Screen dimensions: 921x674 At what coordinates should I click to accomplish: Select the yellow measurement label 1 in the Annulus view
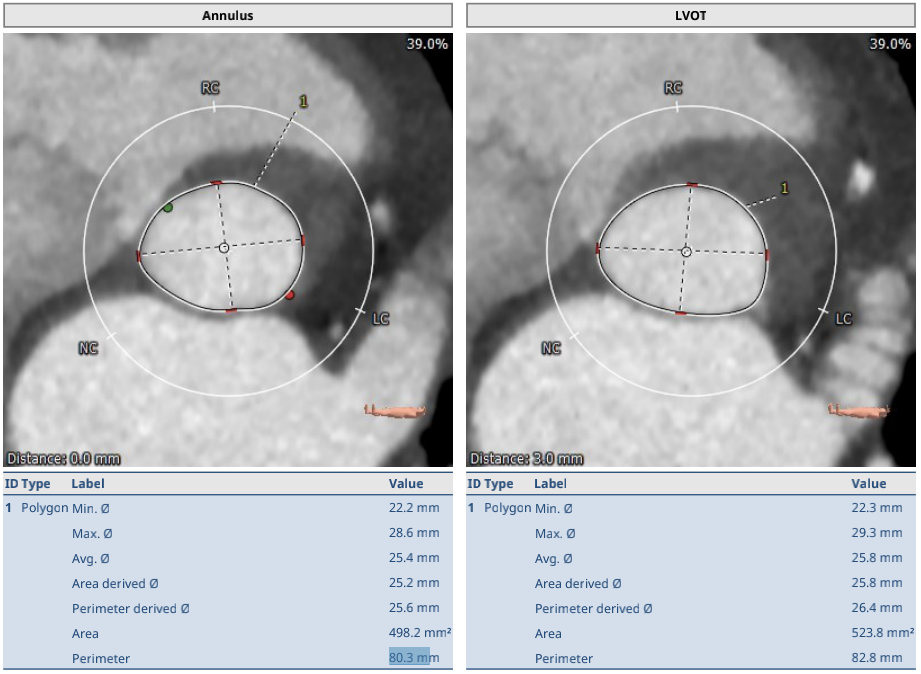point(303,101)
